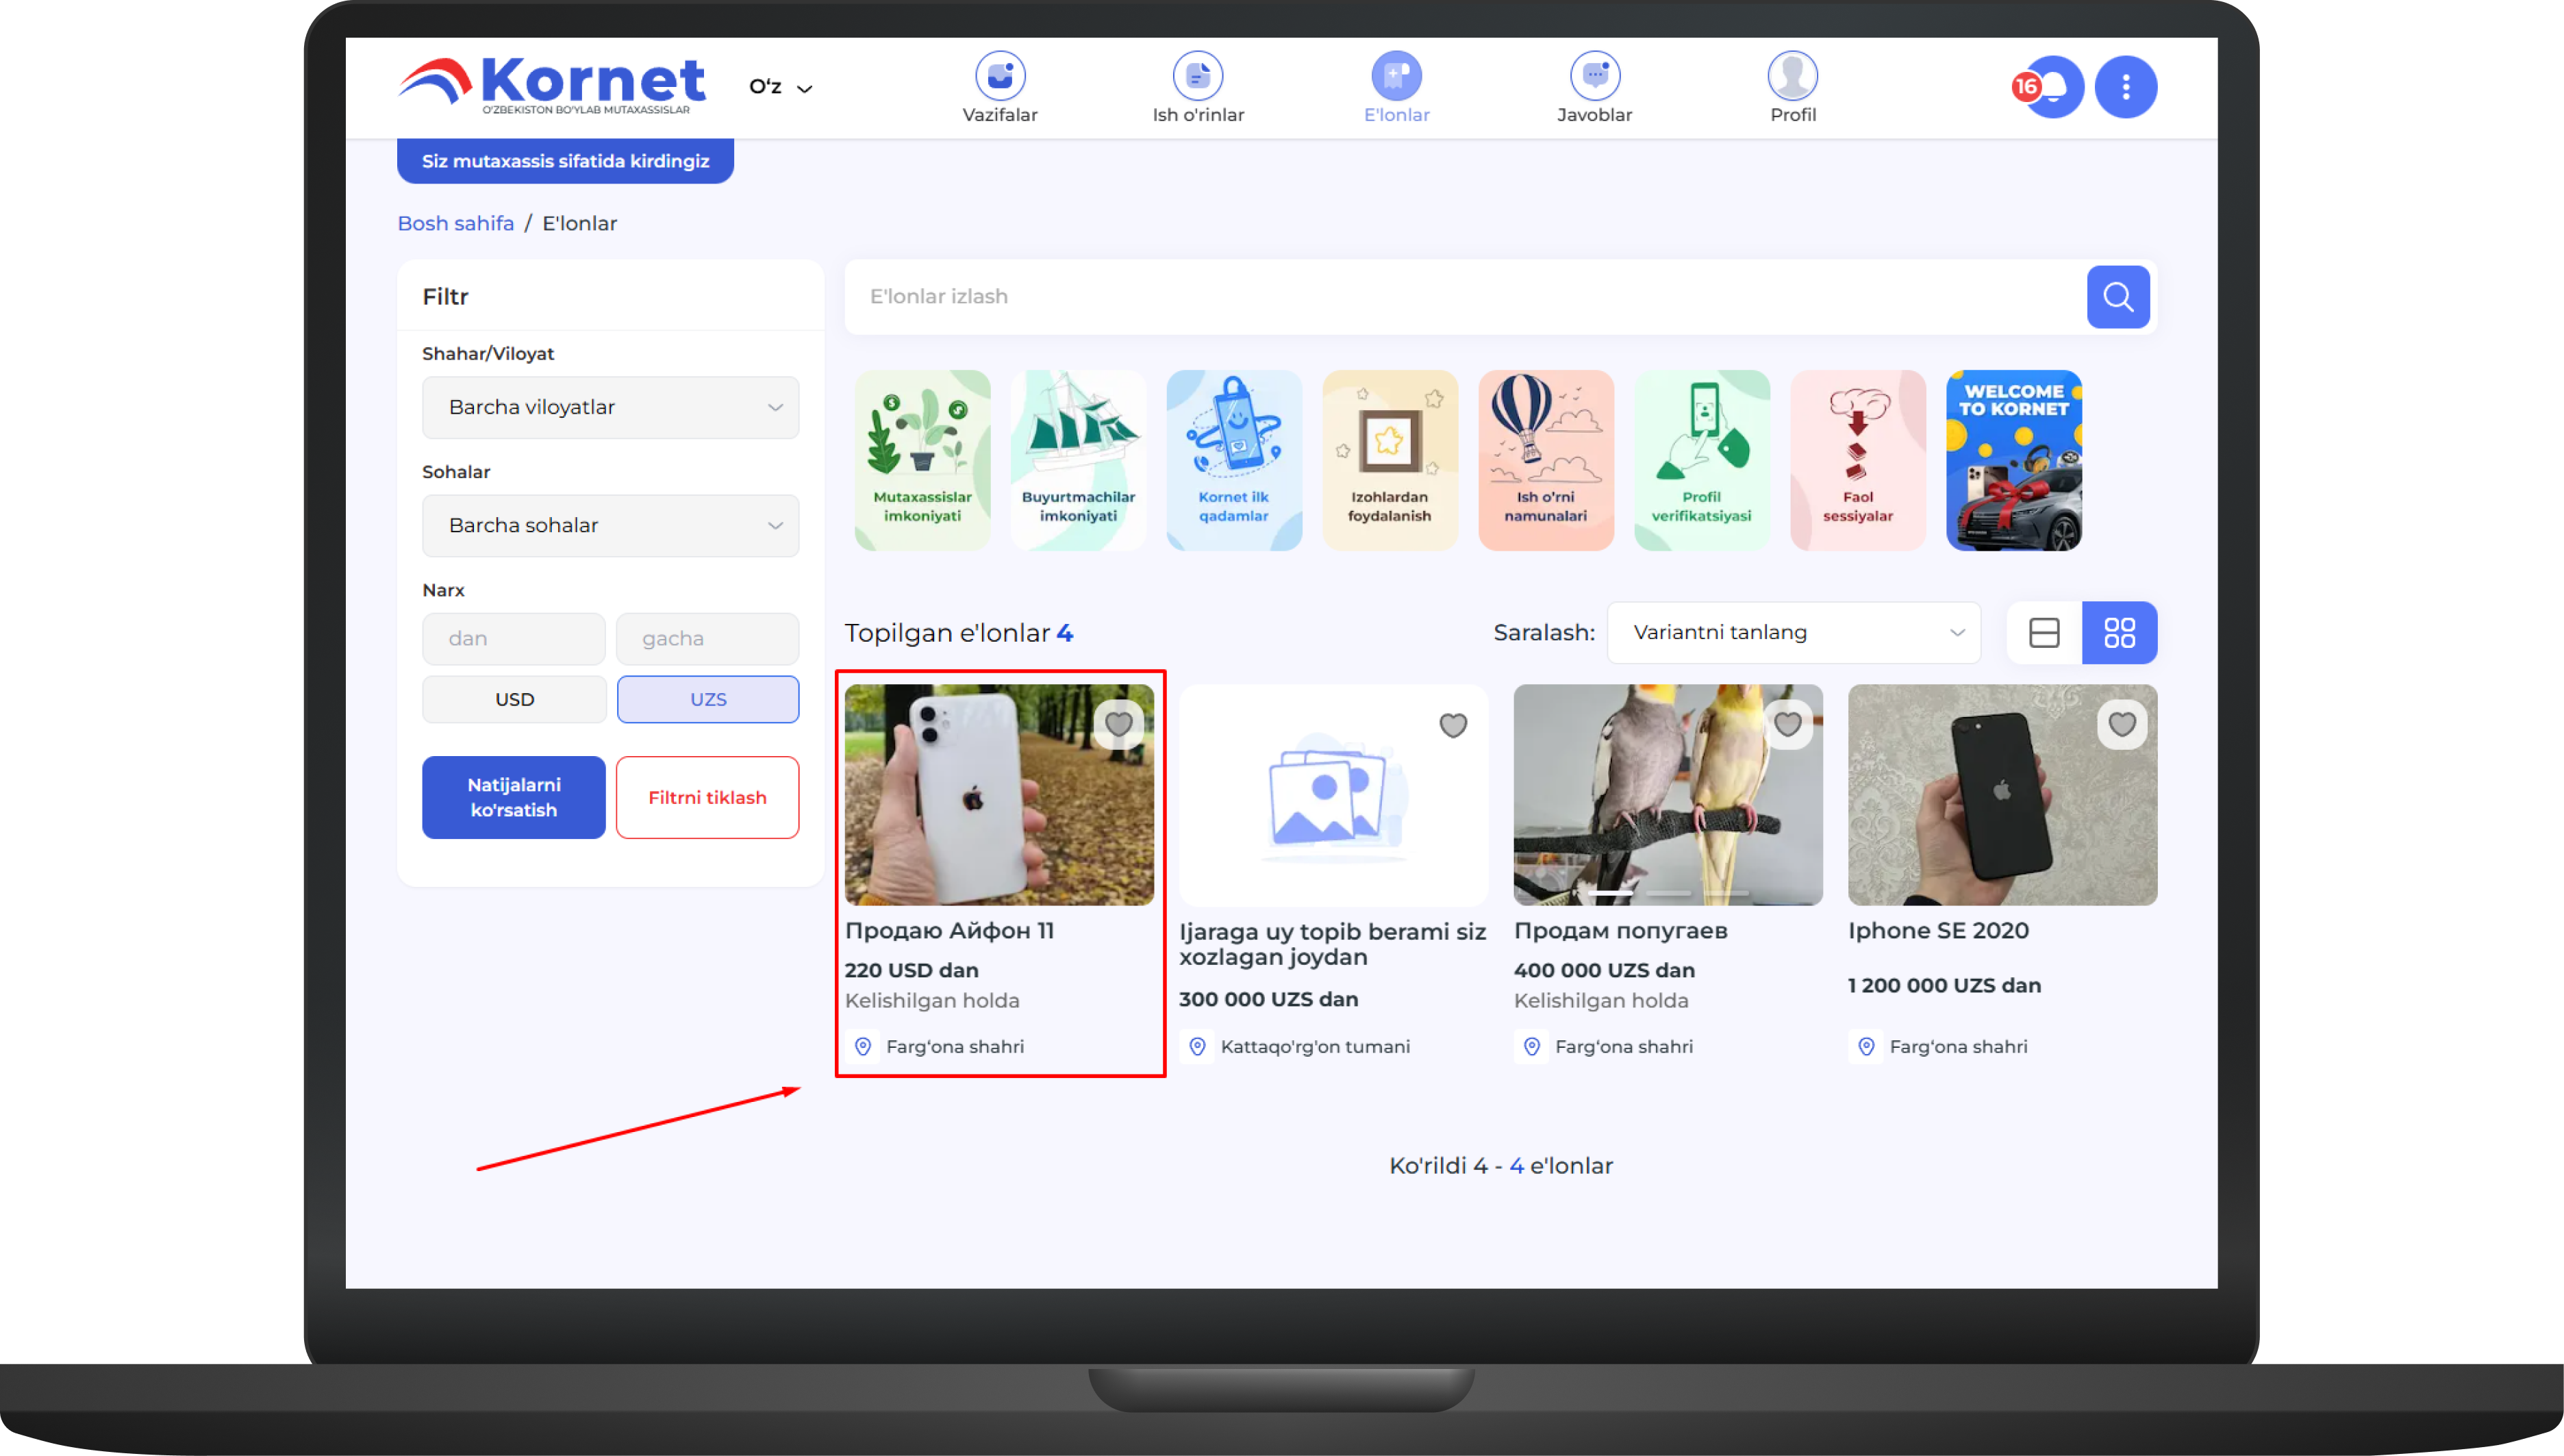Click the Filtrni tiklash button
Viewport: 2564px width, 1456px height.
click(x=707, y=798)
